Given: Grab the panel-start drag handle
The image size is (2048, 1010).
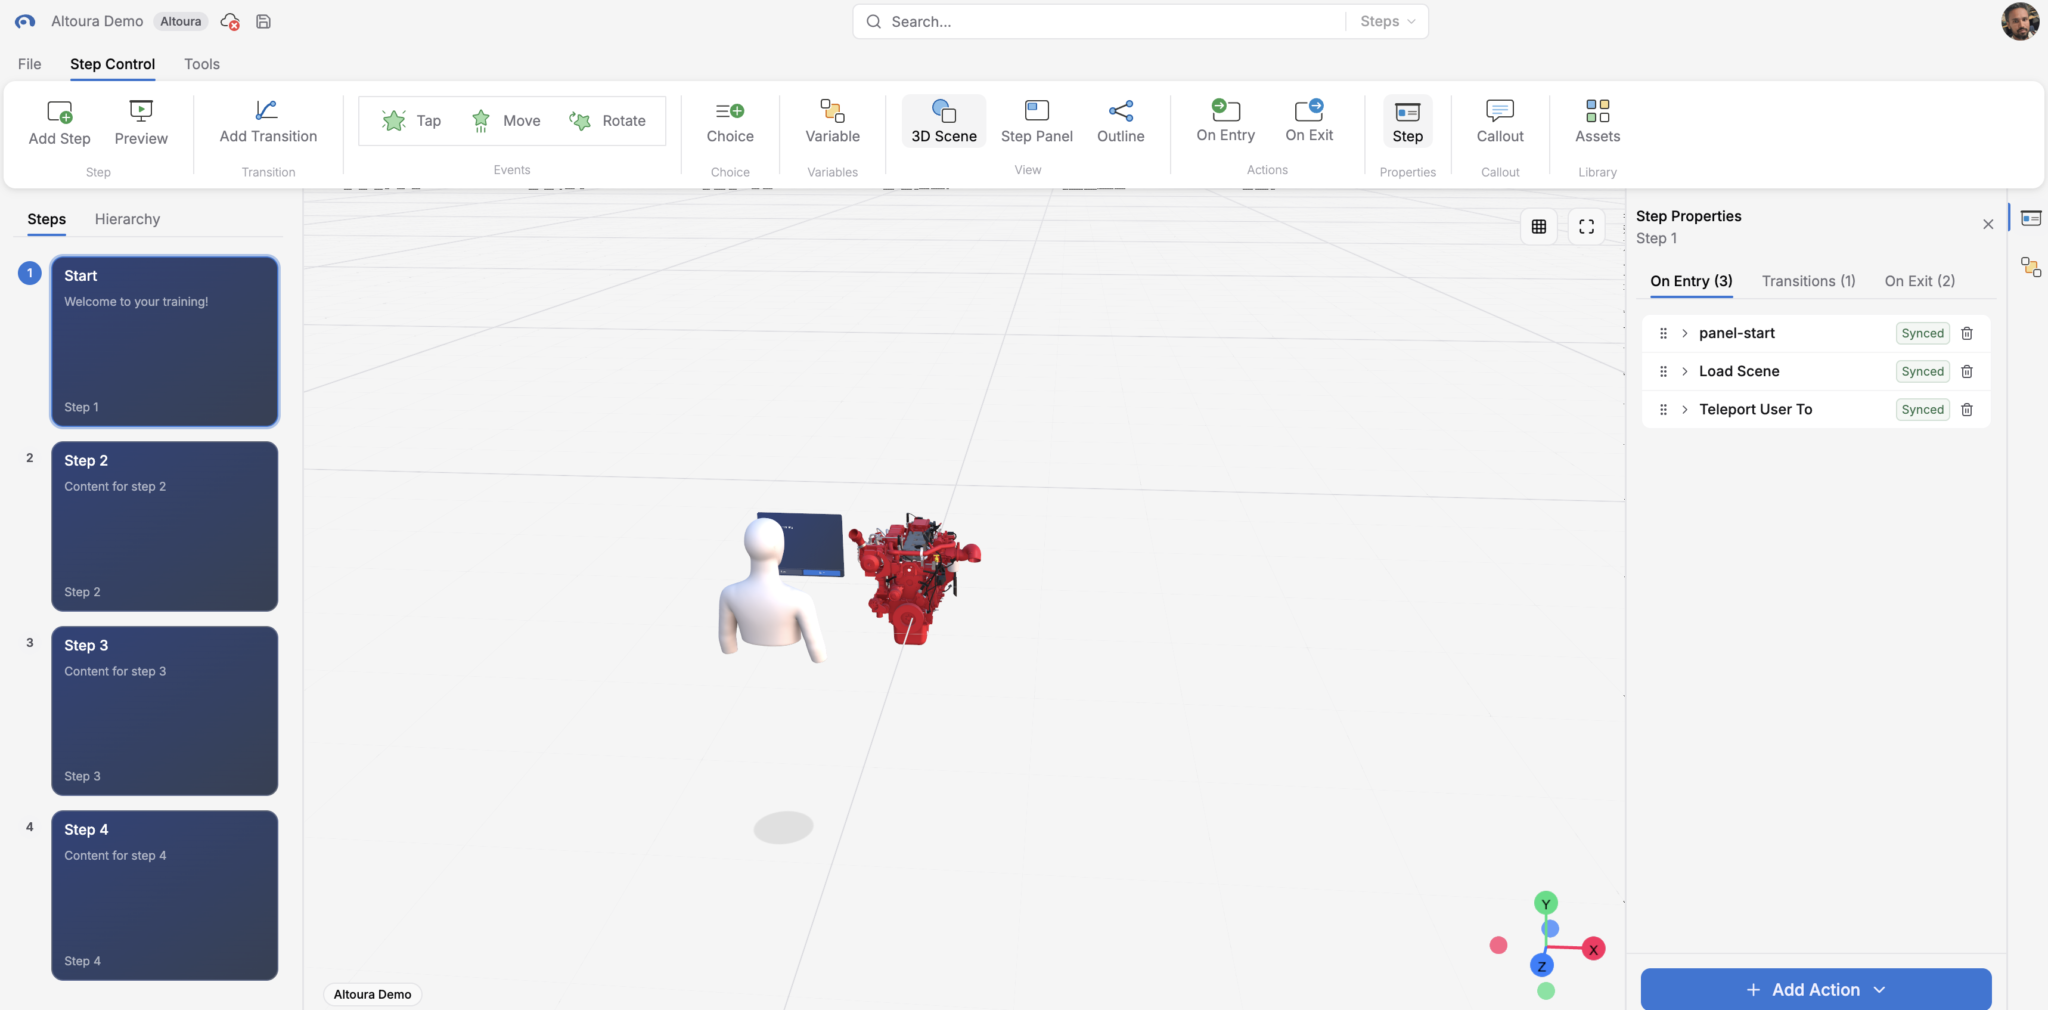Looking at the screenshot, I should coord(1663,333).
